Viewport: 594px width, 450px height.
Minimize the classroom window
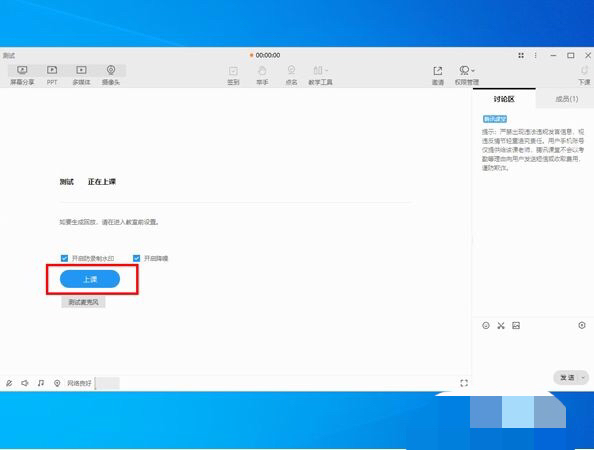tap(553, 55)
